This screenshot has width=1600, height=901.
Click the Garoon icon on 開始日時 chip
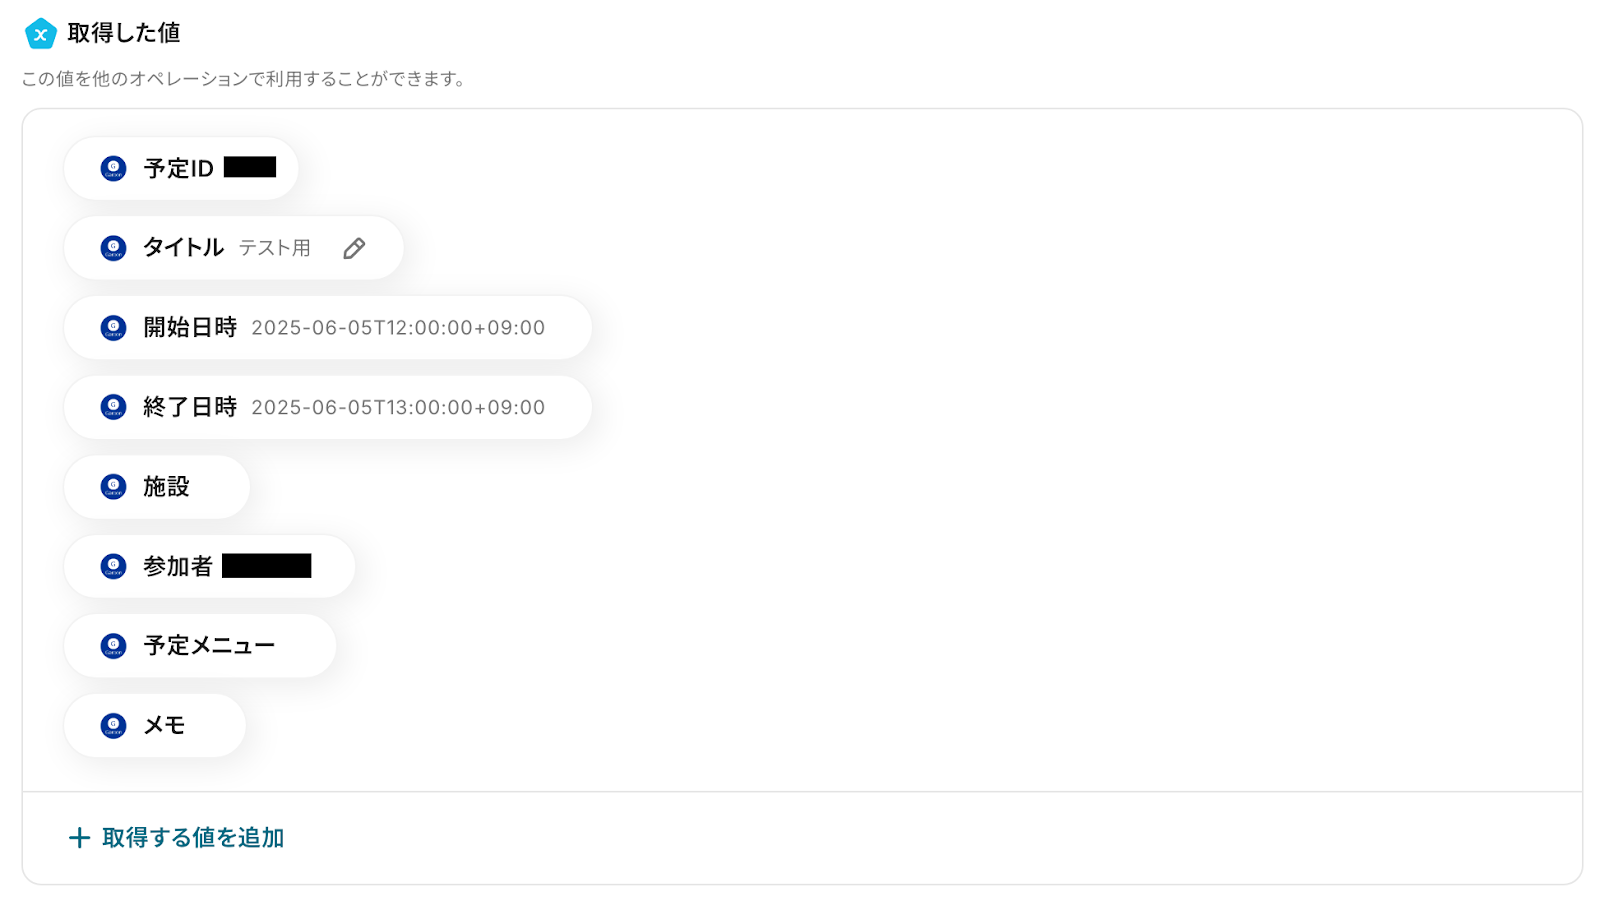[113, 328]
